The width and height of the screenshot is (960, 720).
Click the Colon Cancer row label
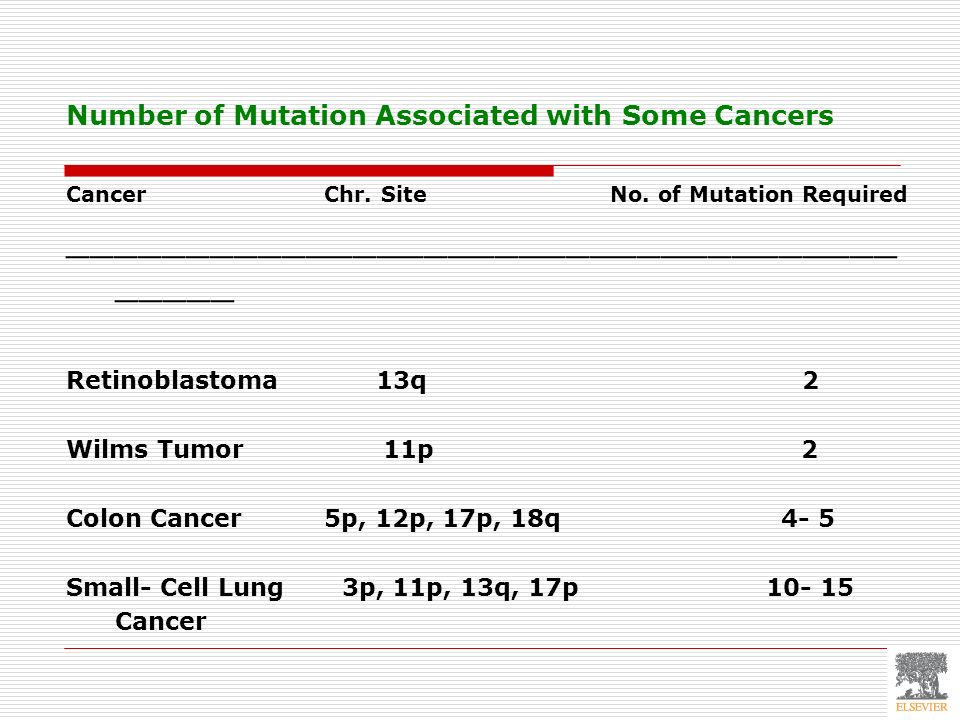click(x=154, y=519)
